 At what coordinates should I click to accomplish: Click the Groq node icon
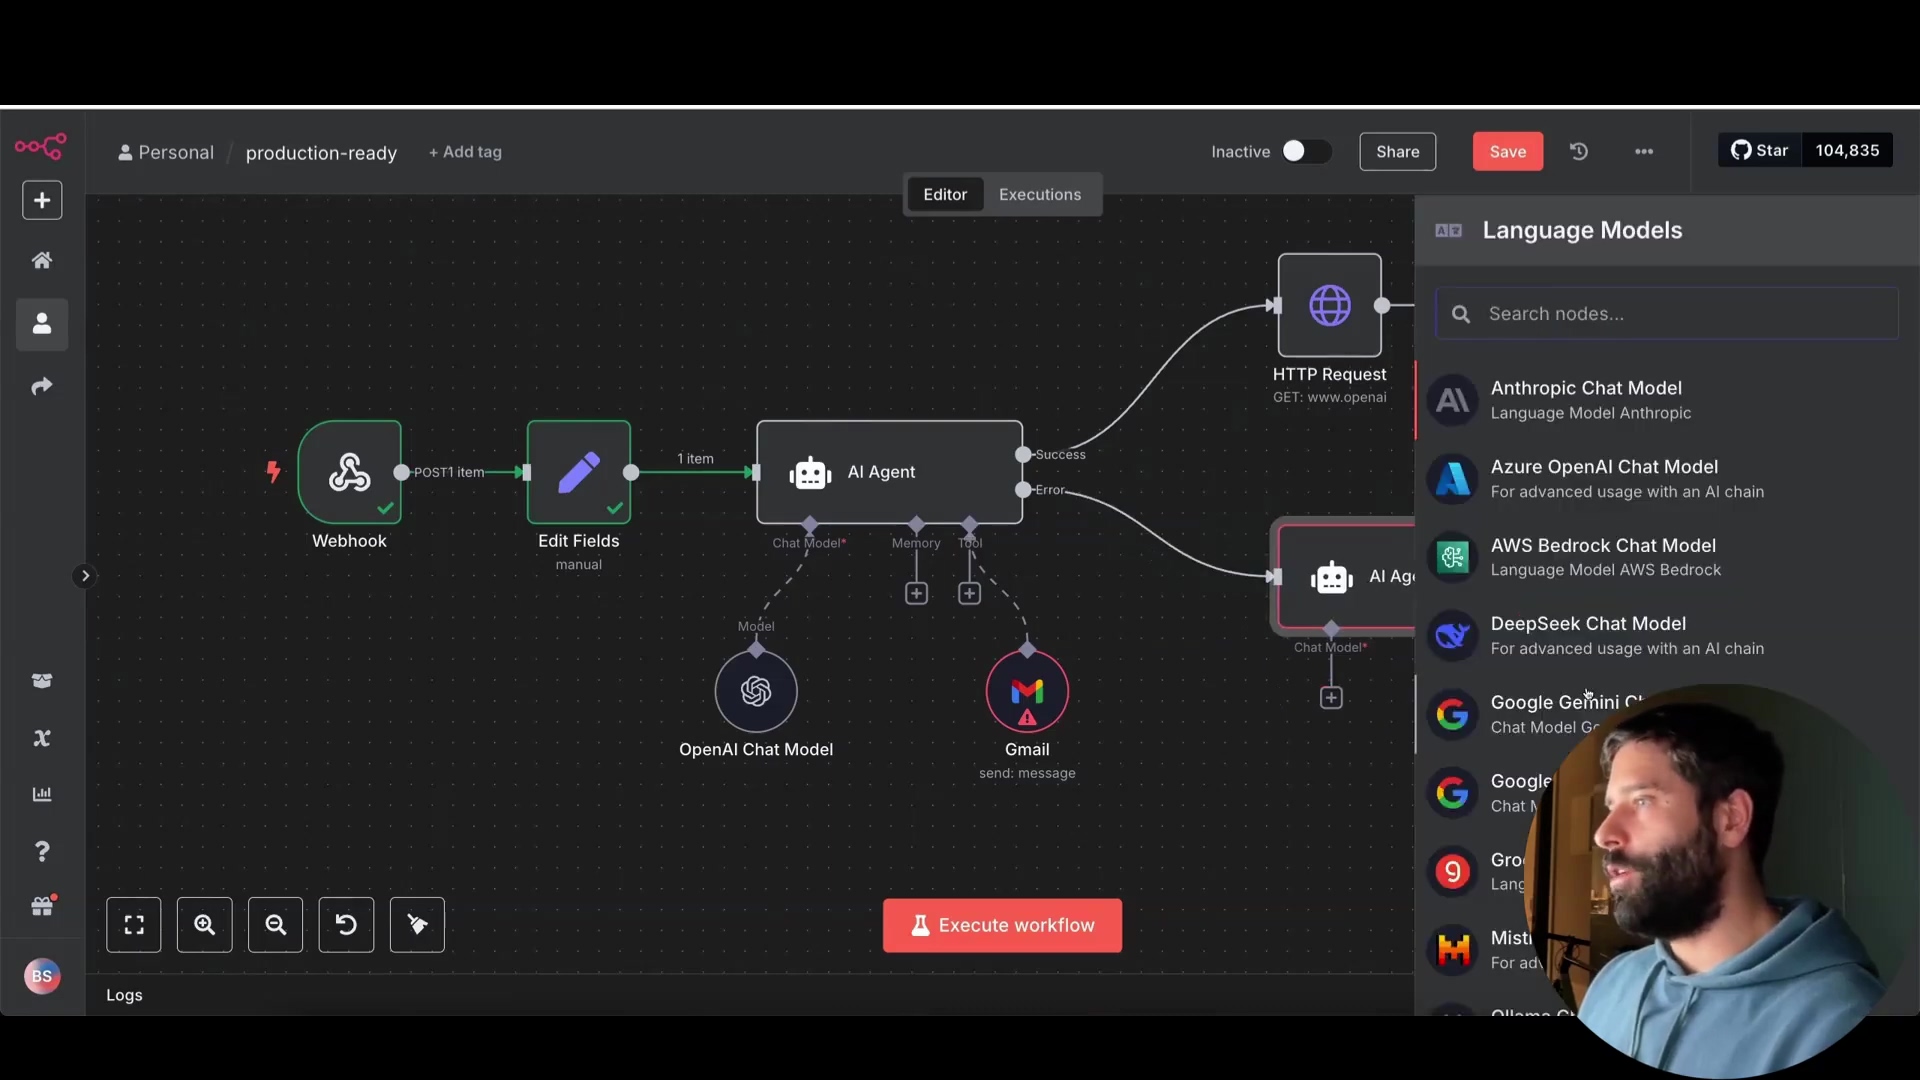point(1453,872)
